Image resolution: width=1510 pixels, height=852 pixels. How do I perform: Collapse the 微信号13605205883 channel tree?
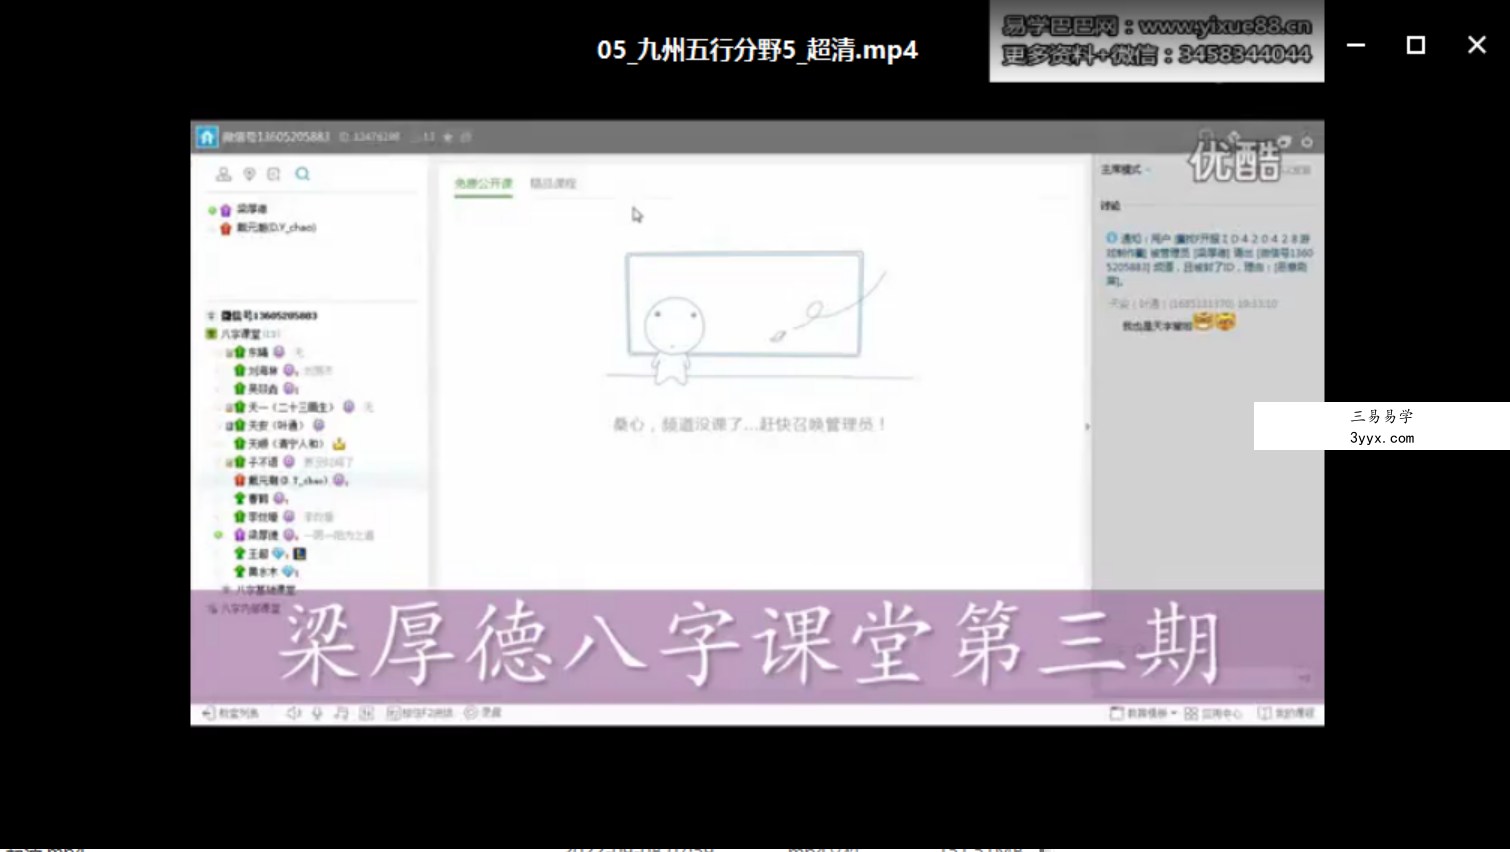211,316
